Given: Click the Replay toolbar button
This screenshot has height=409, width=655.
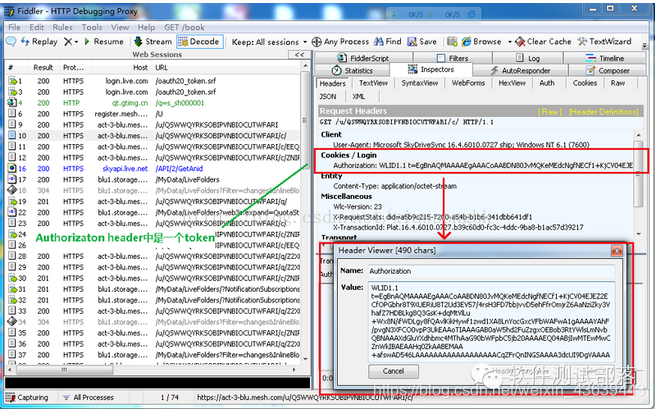Looking at the screenshot, I should pos(39,41).
